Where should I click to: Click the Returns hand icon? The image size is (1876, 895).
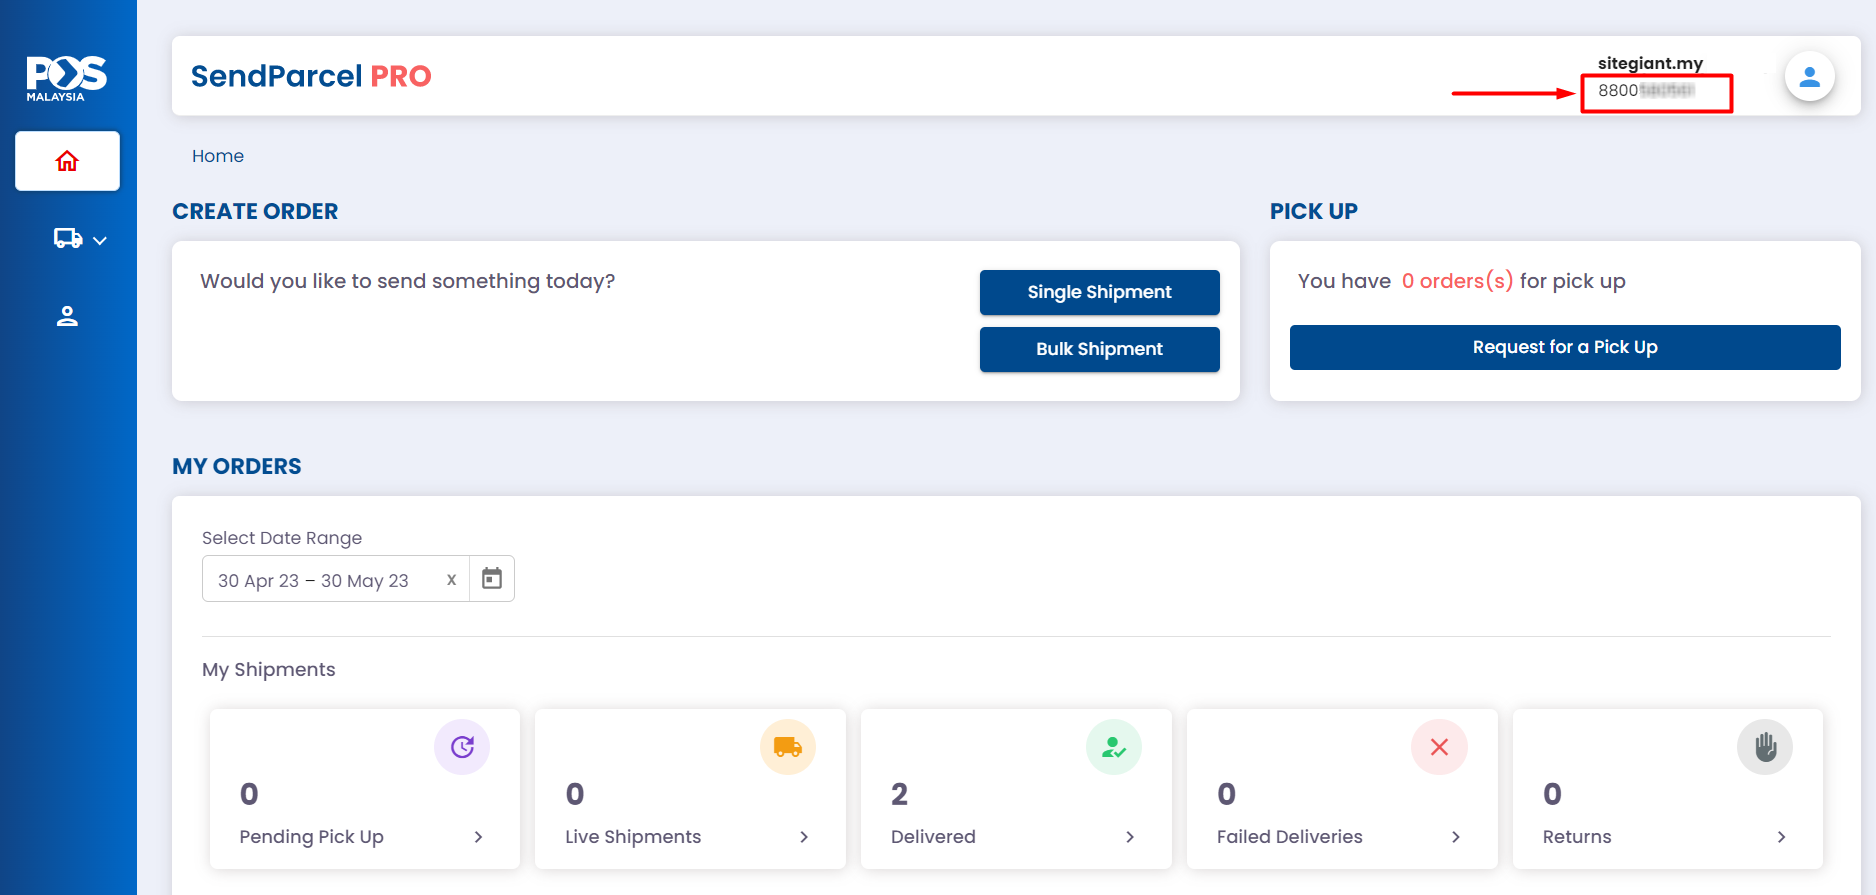(x=1765, y=747)
